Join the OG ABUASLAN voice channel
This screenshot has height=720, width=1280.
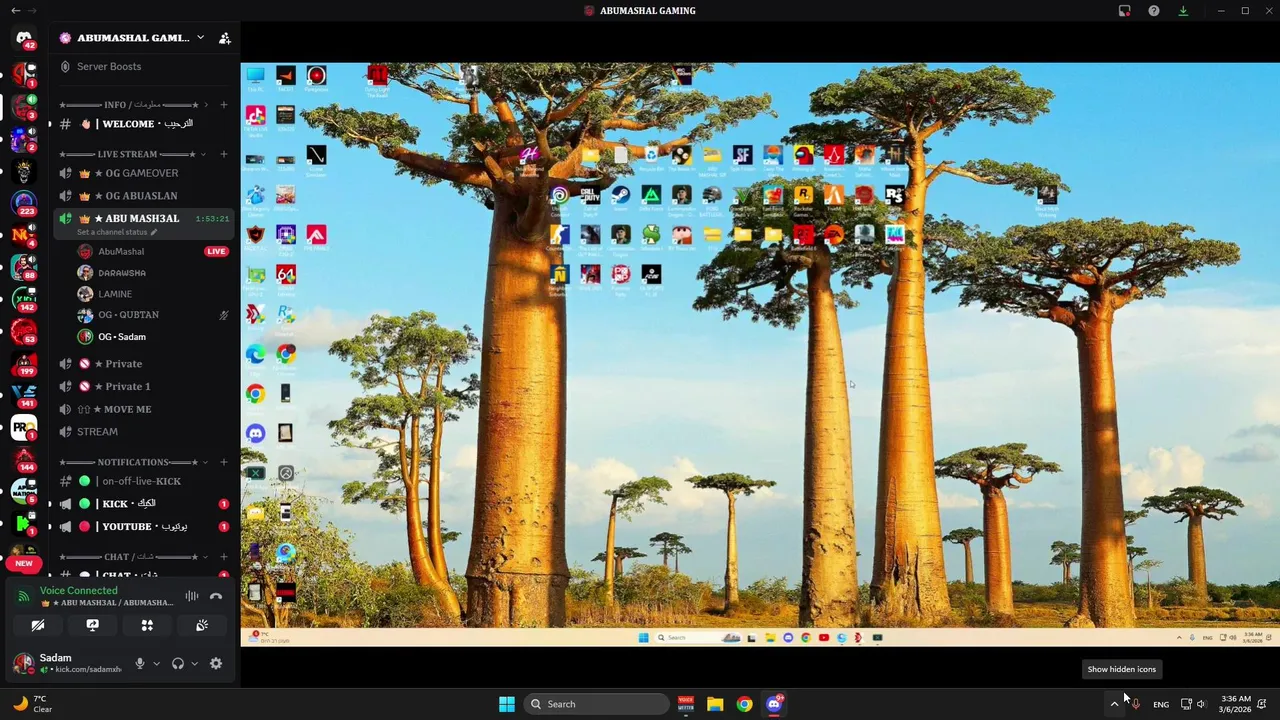[144, 196]
